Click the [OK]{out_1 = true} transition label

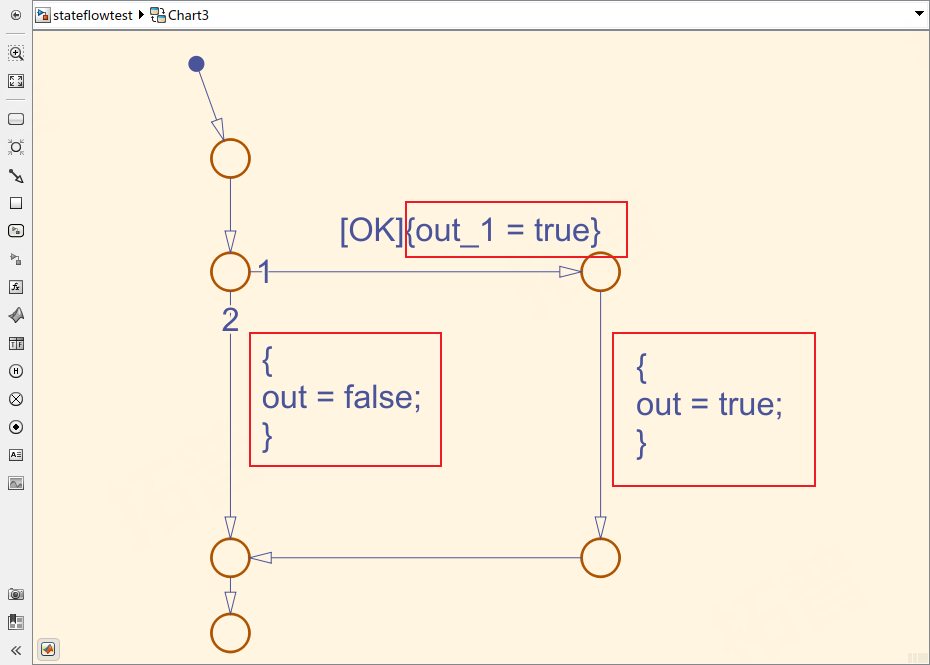(x=470, y=231)
